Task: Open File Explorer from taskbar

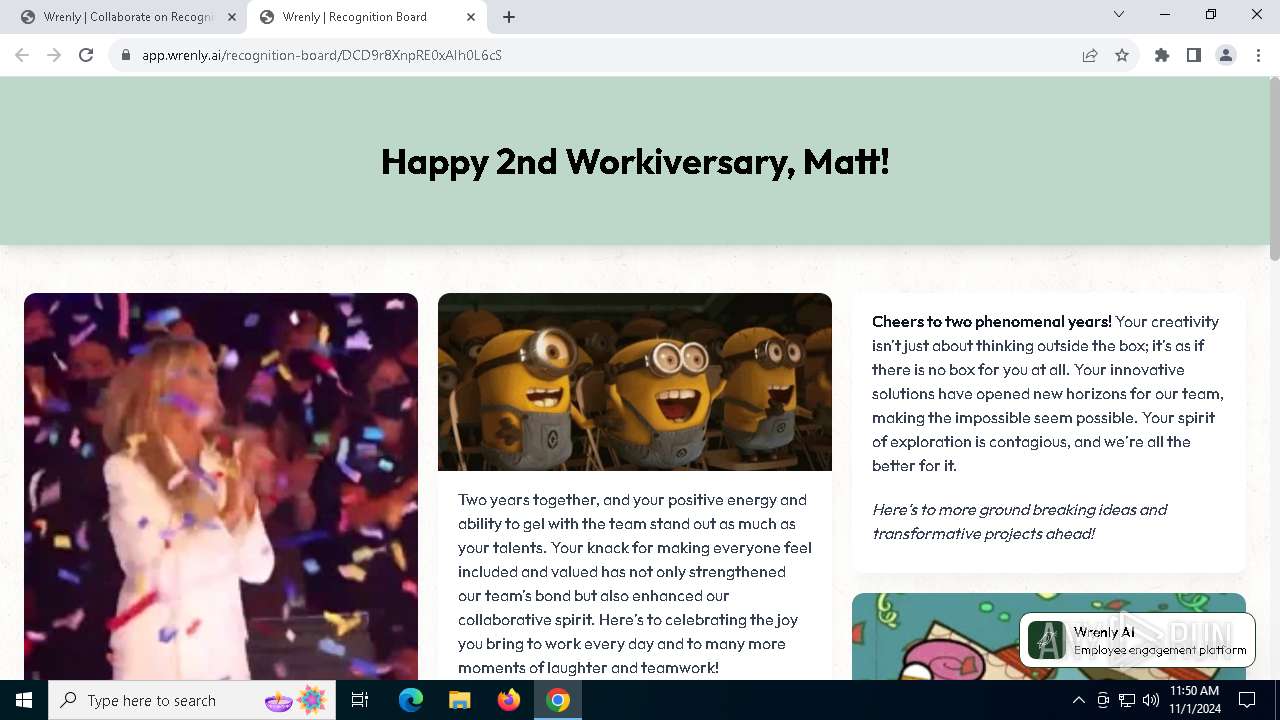Action: [x=460, y=700]
